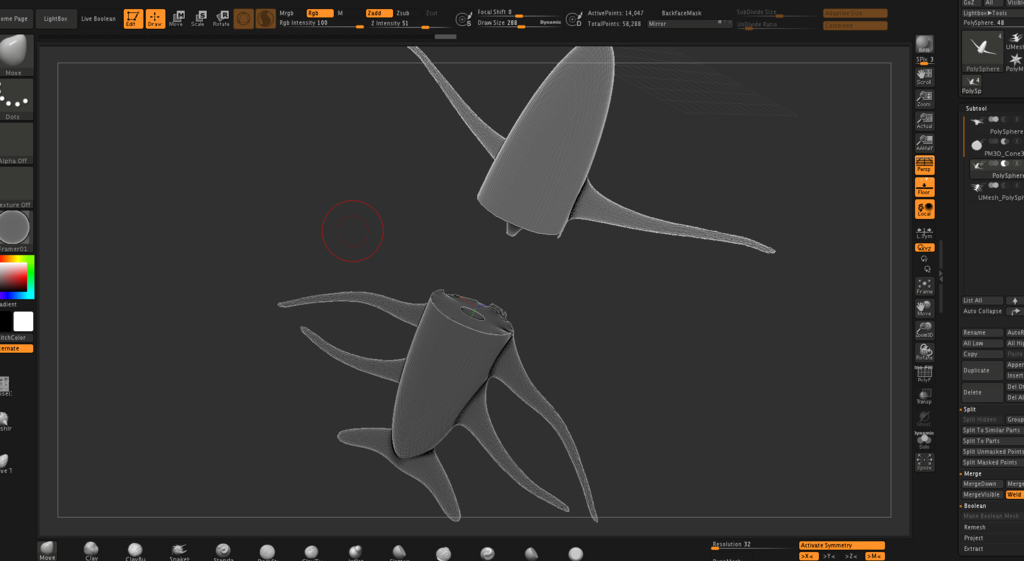Viewport: 1024px width, 561px height.
Task: Toggle Local transformation button
Action: point(924,209)
